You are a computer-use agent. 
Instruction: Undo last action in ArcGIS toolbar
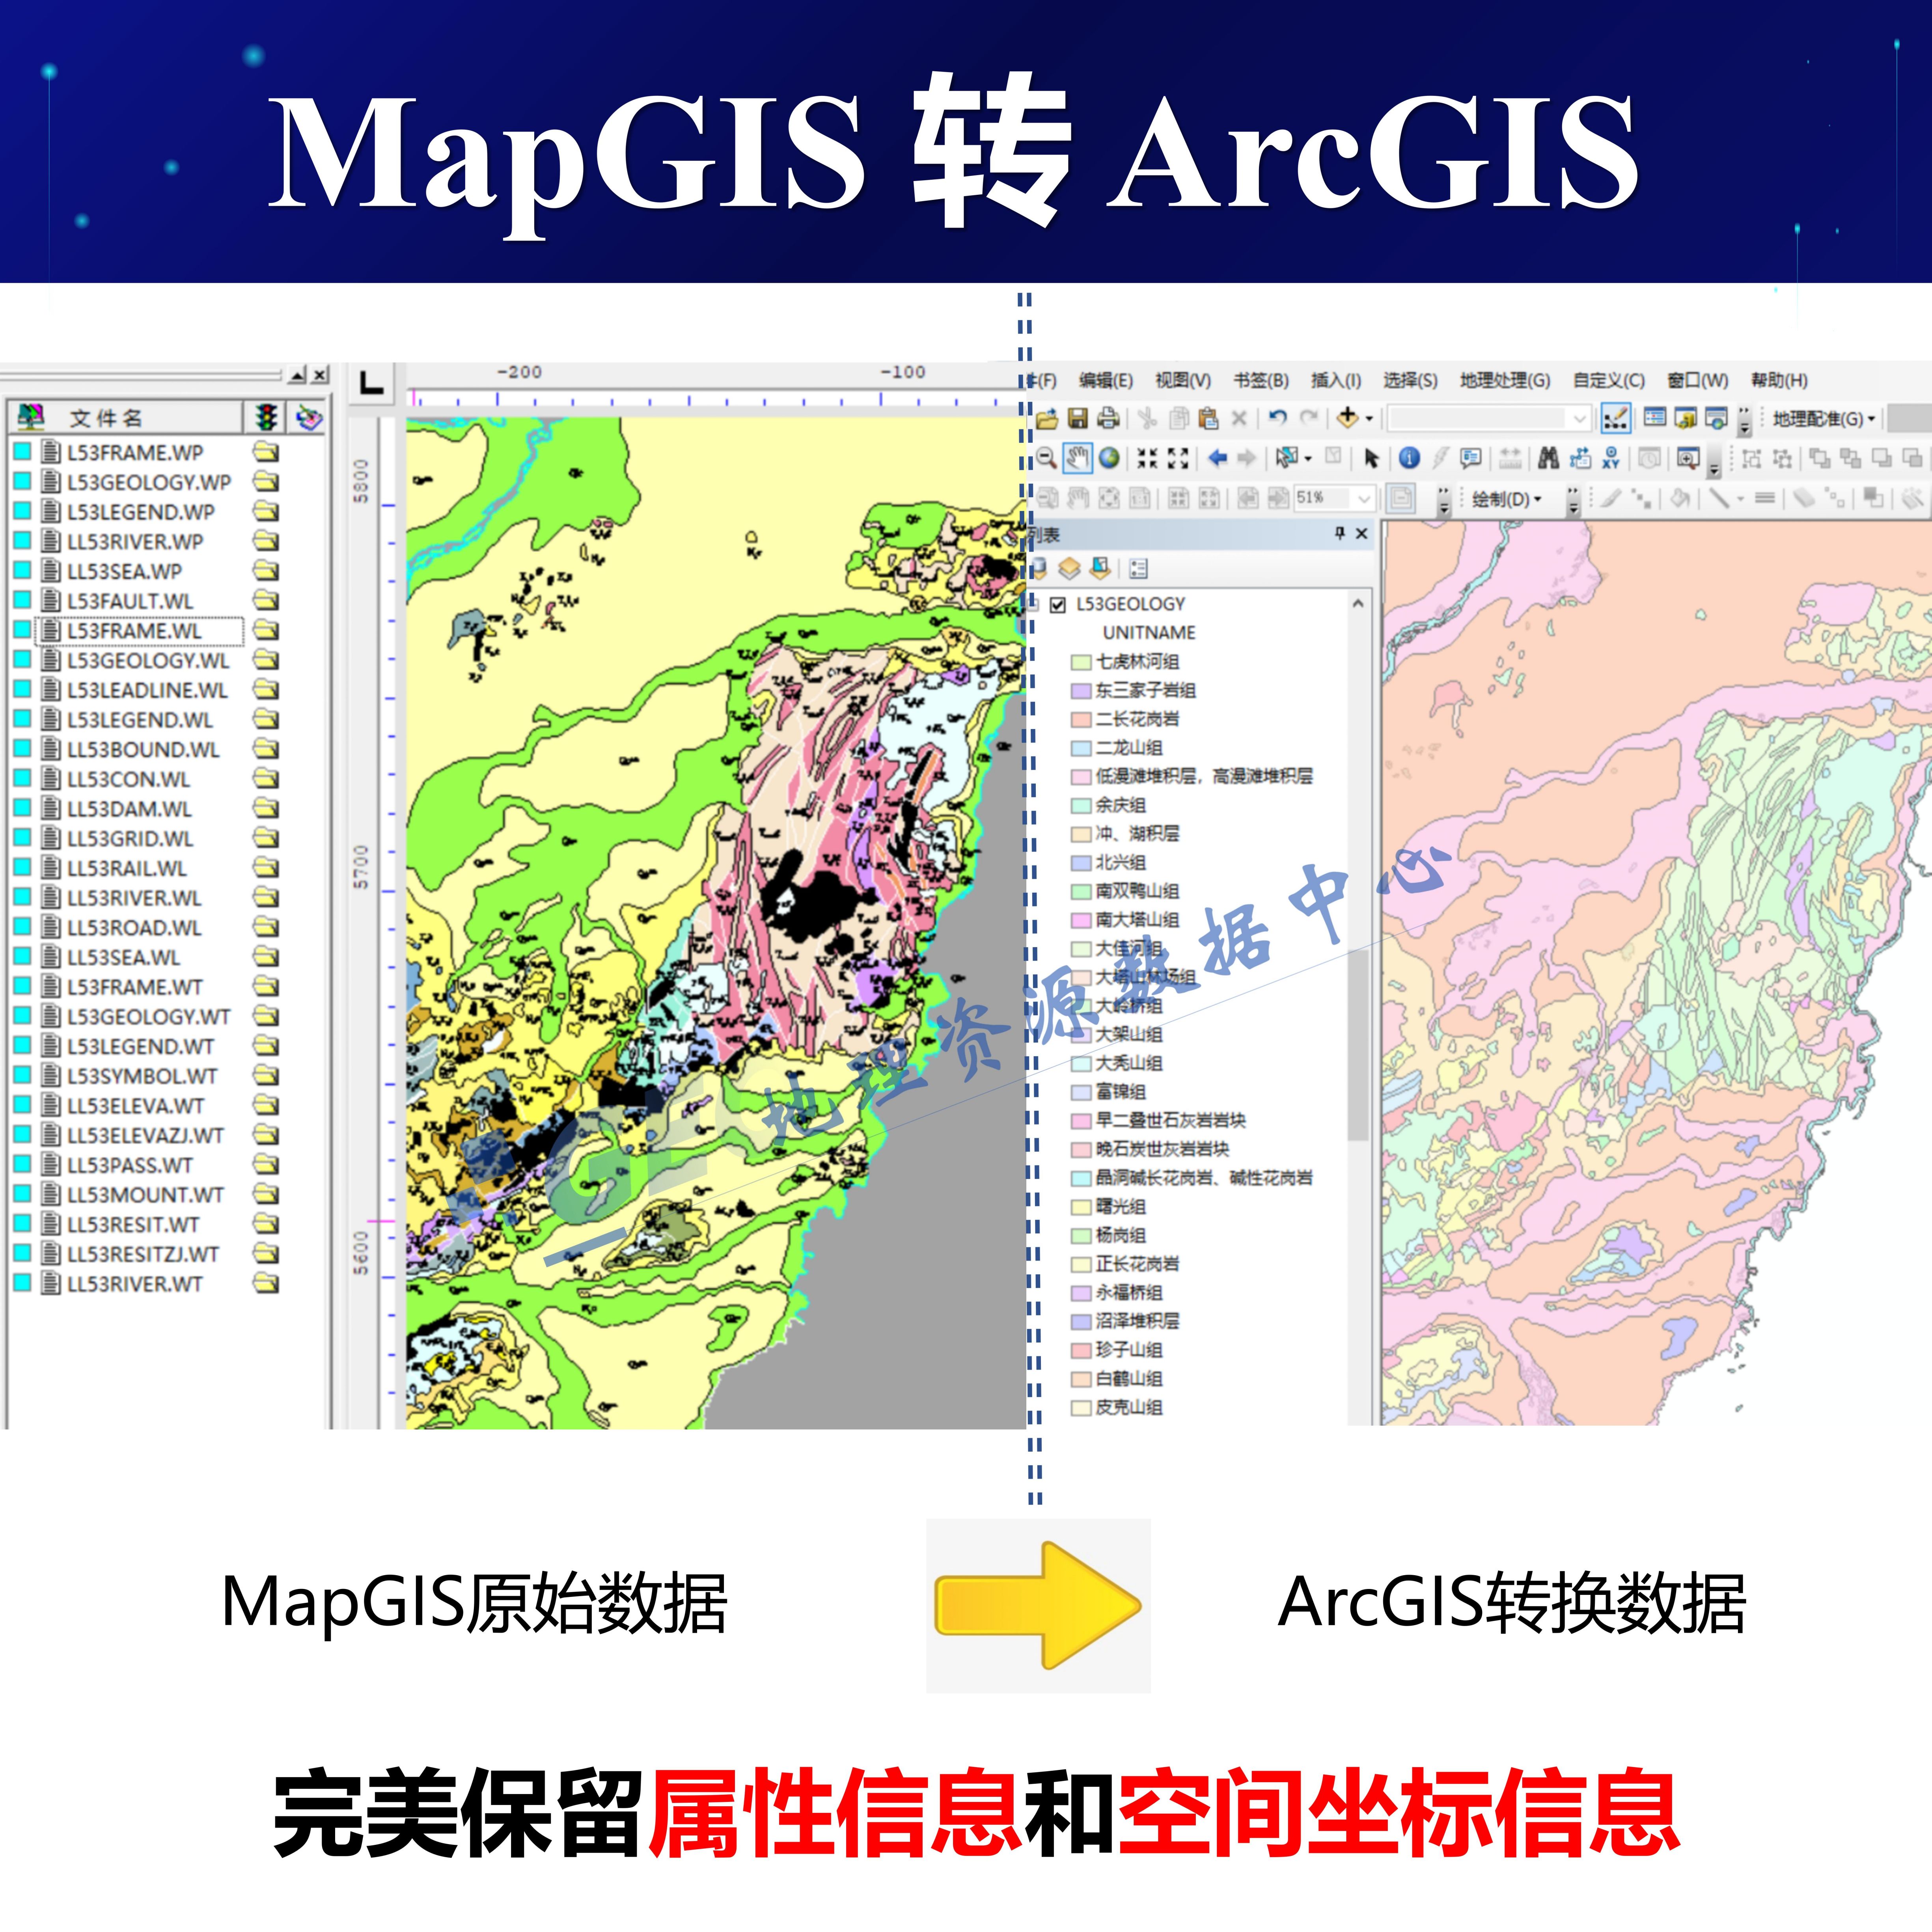pyautogui.click(x=1277, y=418)
